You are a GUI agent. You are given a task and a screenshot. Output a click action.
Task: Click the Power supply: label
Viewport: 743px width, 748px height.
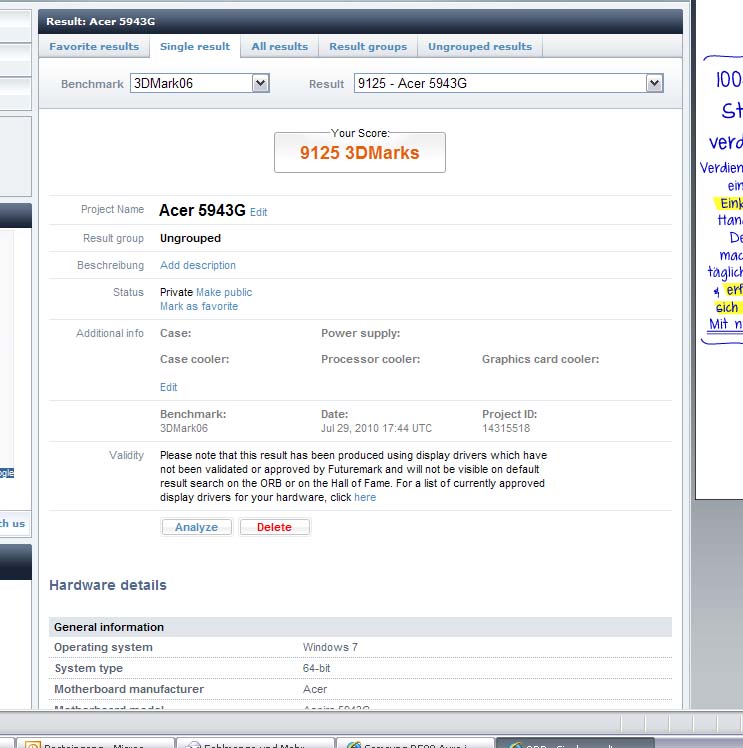(x=361, y=333)
